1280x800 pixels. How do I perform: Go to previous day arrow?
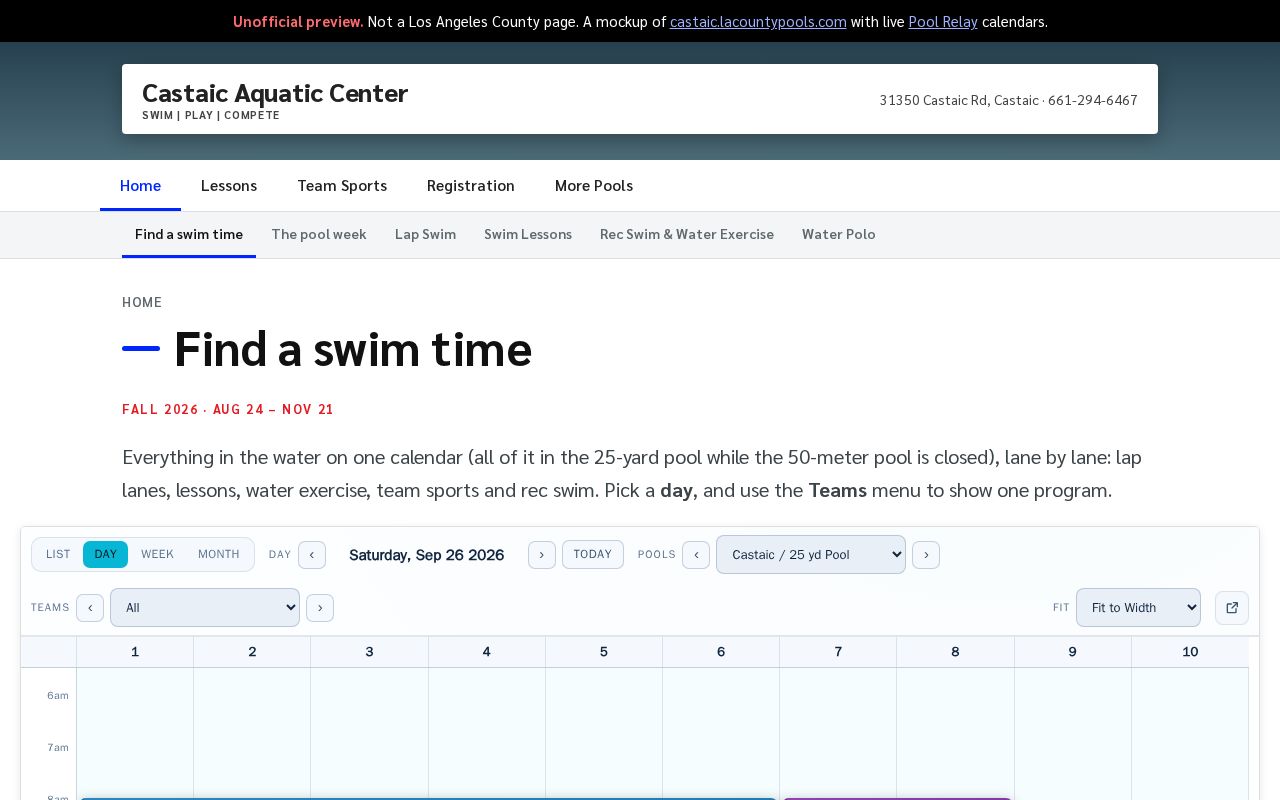[x=312, y=555]
